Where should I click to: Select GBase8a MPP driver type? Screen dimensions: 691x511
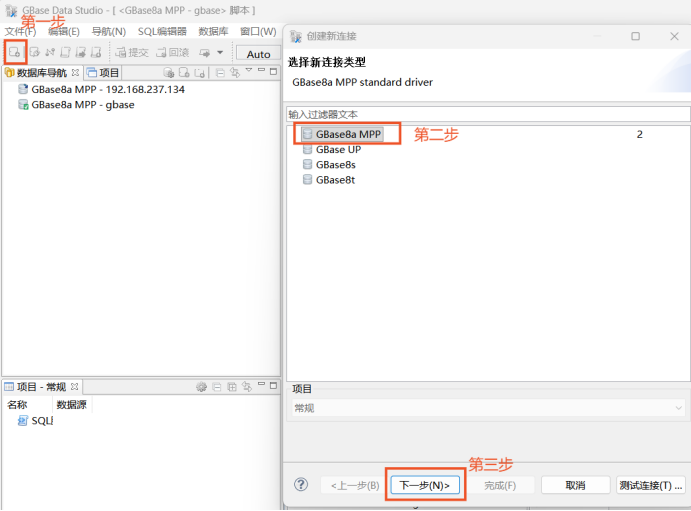coord(342,134)
